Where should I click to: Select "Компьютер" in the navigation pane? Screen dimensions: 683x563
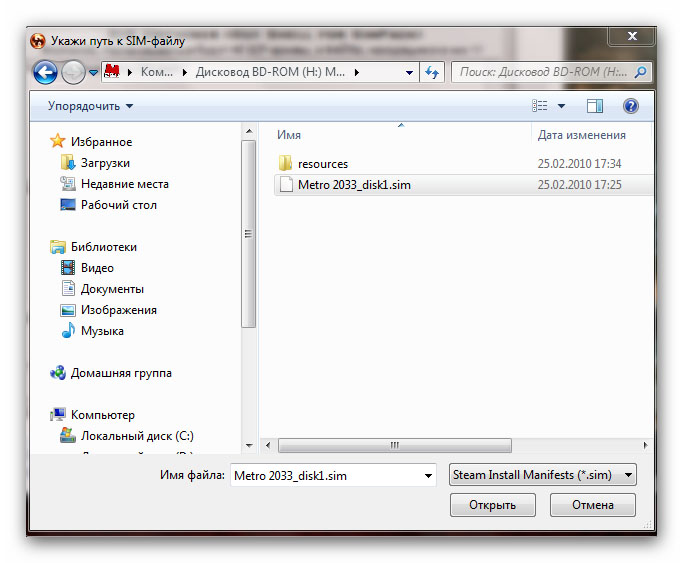[x=103, y=415]
